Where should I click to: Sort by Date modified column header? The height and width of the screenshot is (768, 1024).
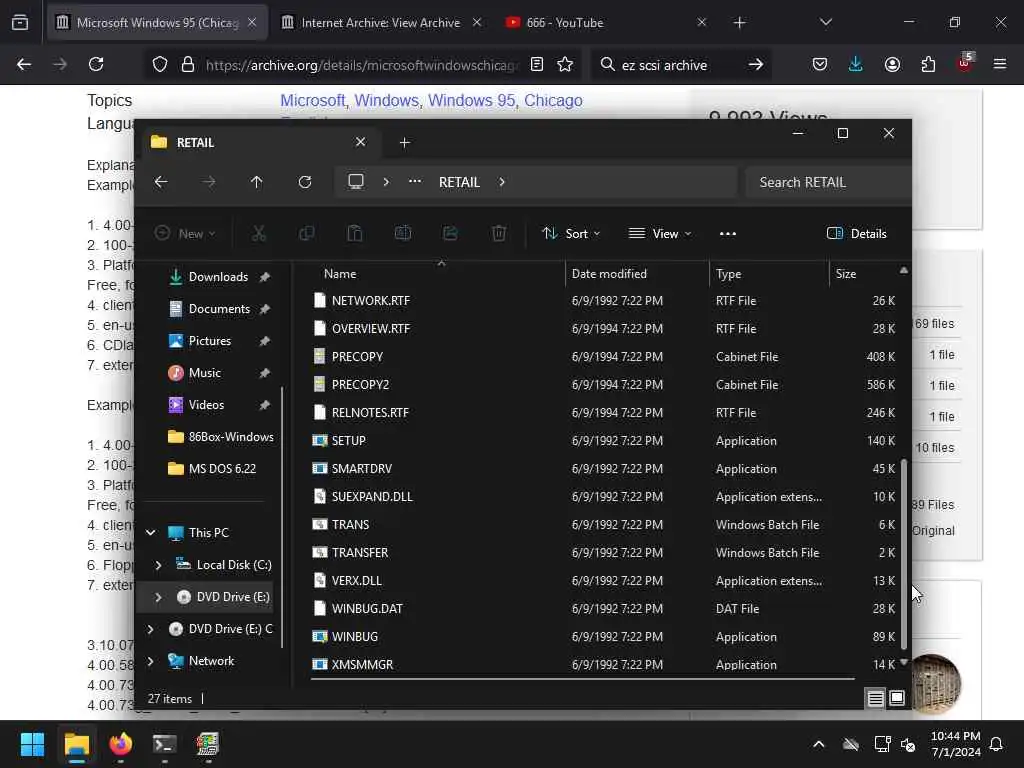coord(637,274)
